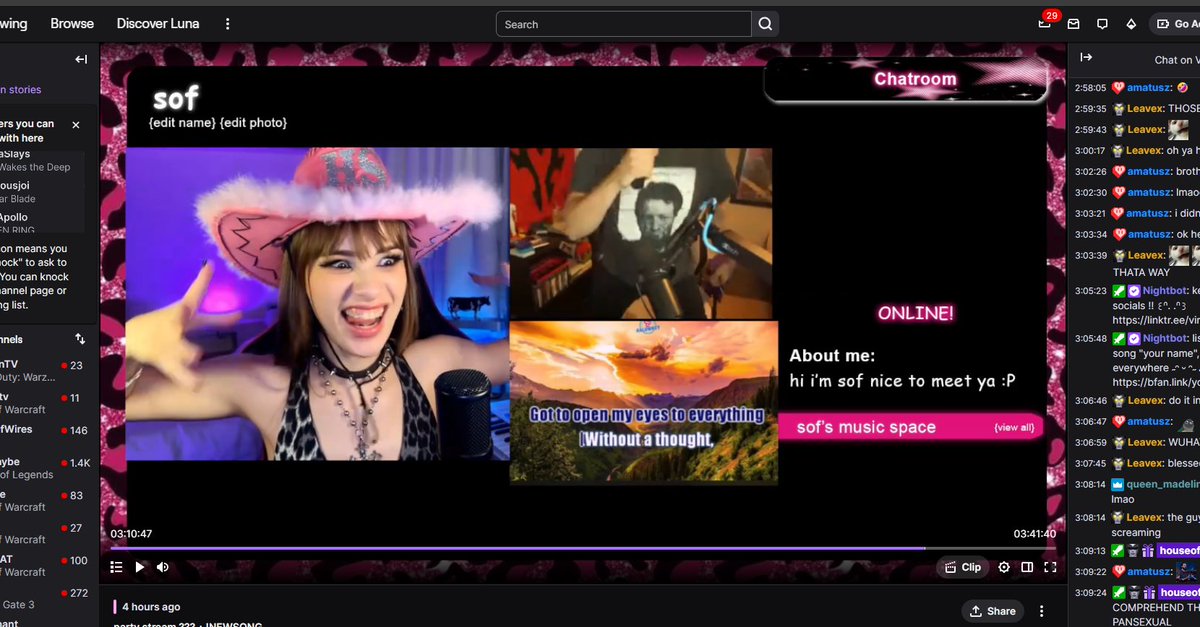Image resolution: width=1200 pixels, height=627 pixels.
Task: Open the player settings gear
Action: (x=1004, y=567)
